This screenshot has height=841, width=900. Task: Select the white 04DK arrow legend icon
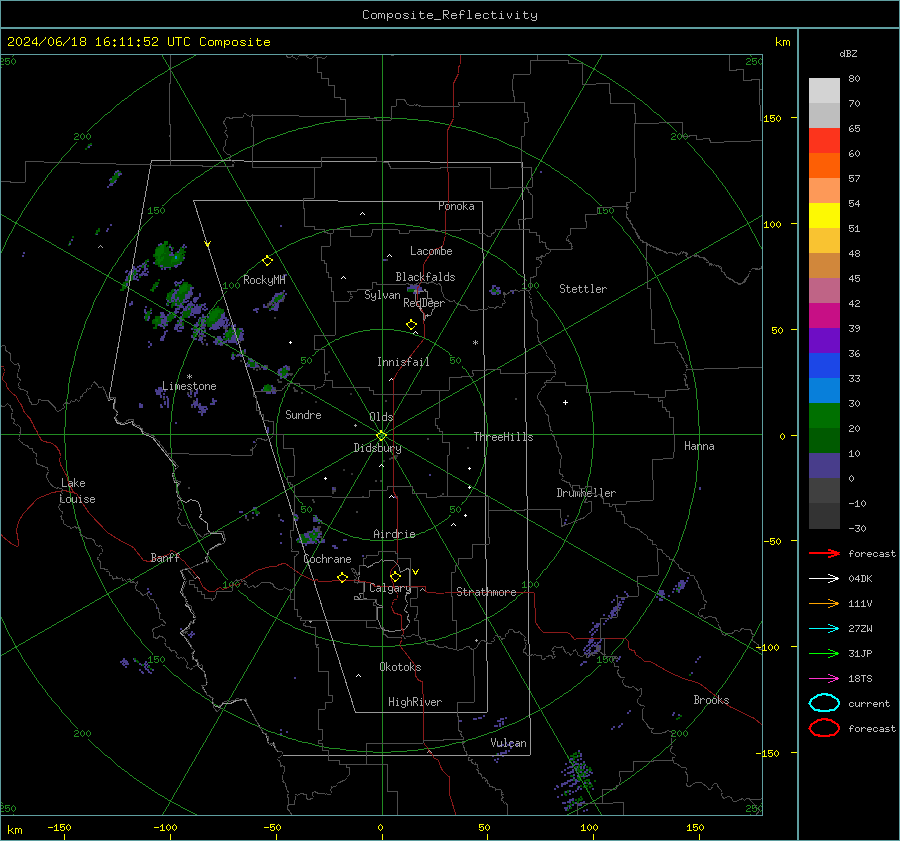tap(824, 579)
